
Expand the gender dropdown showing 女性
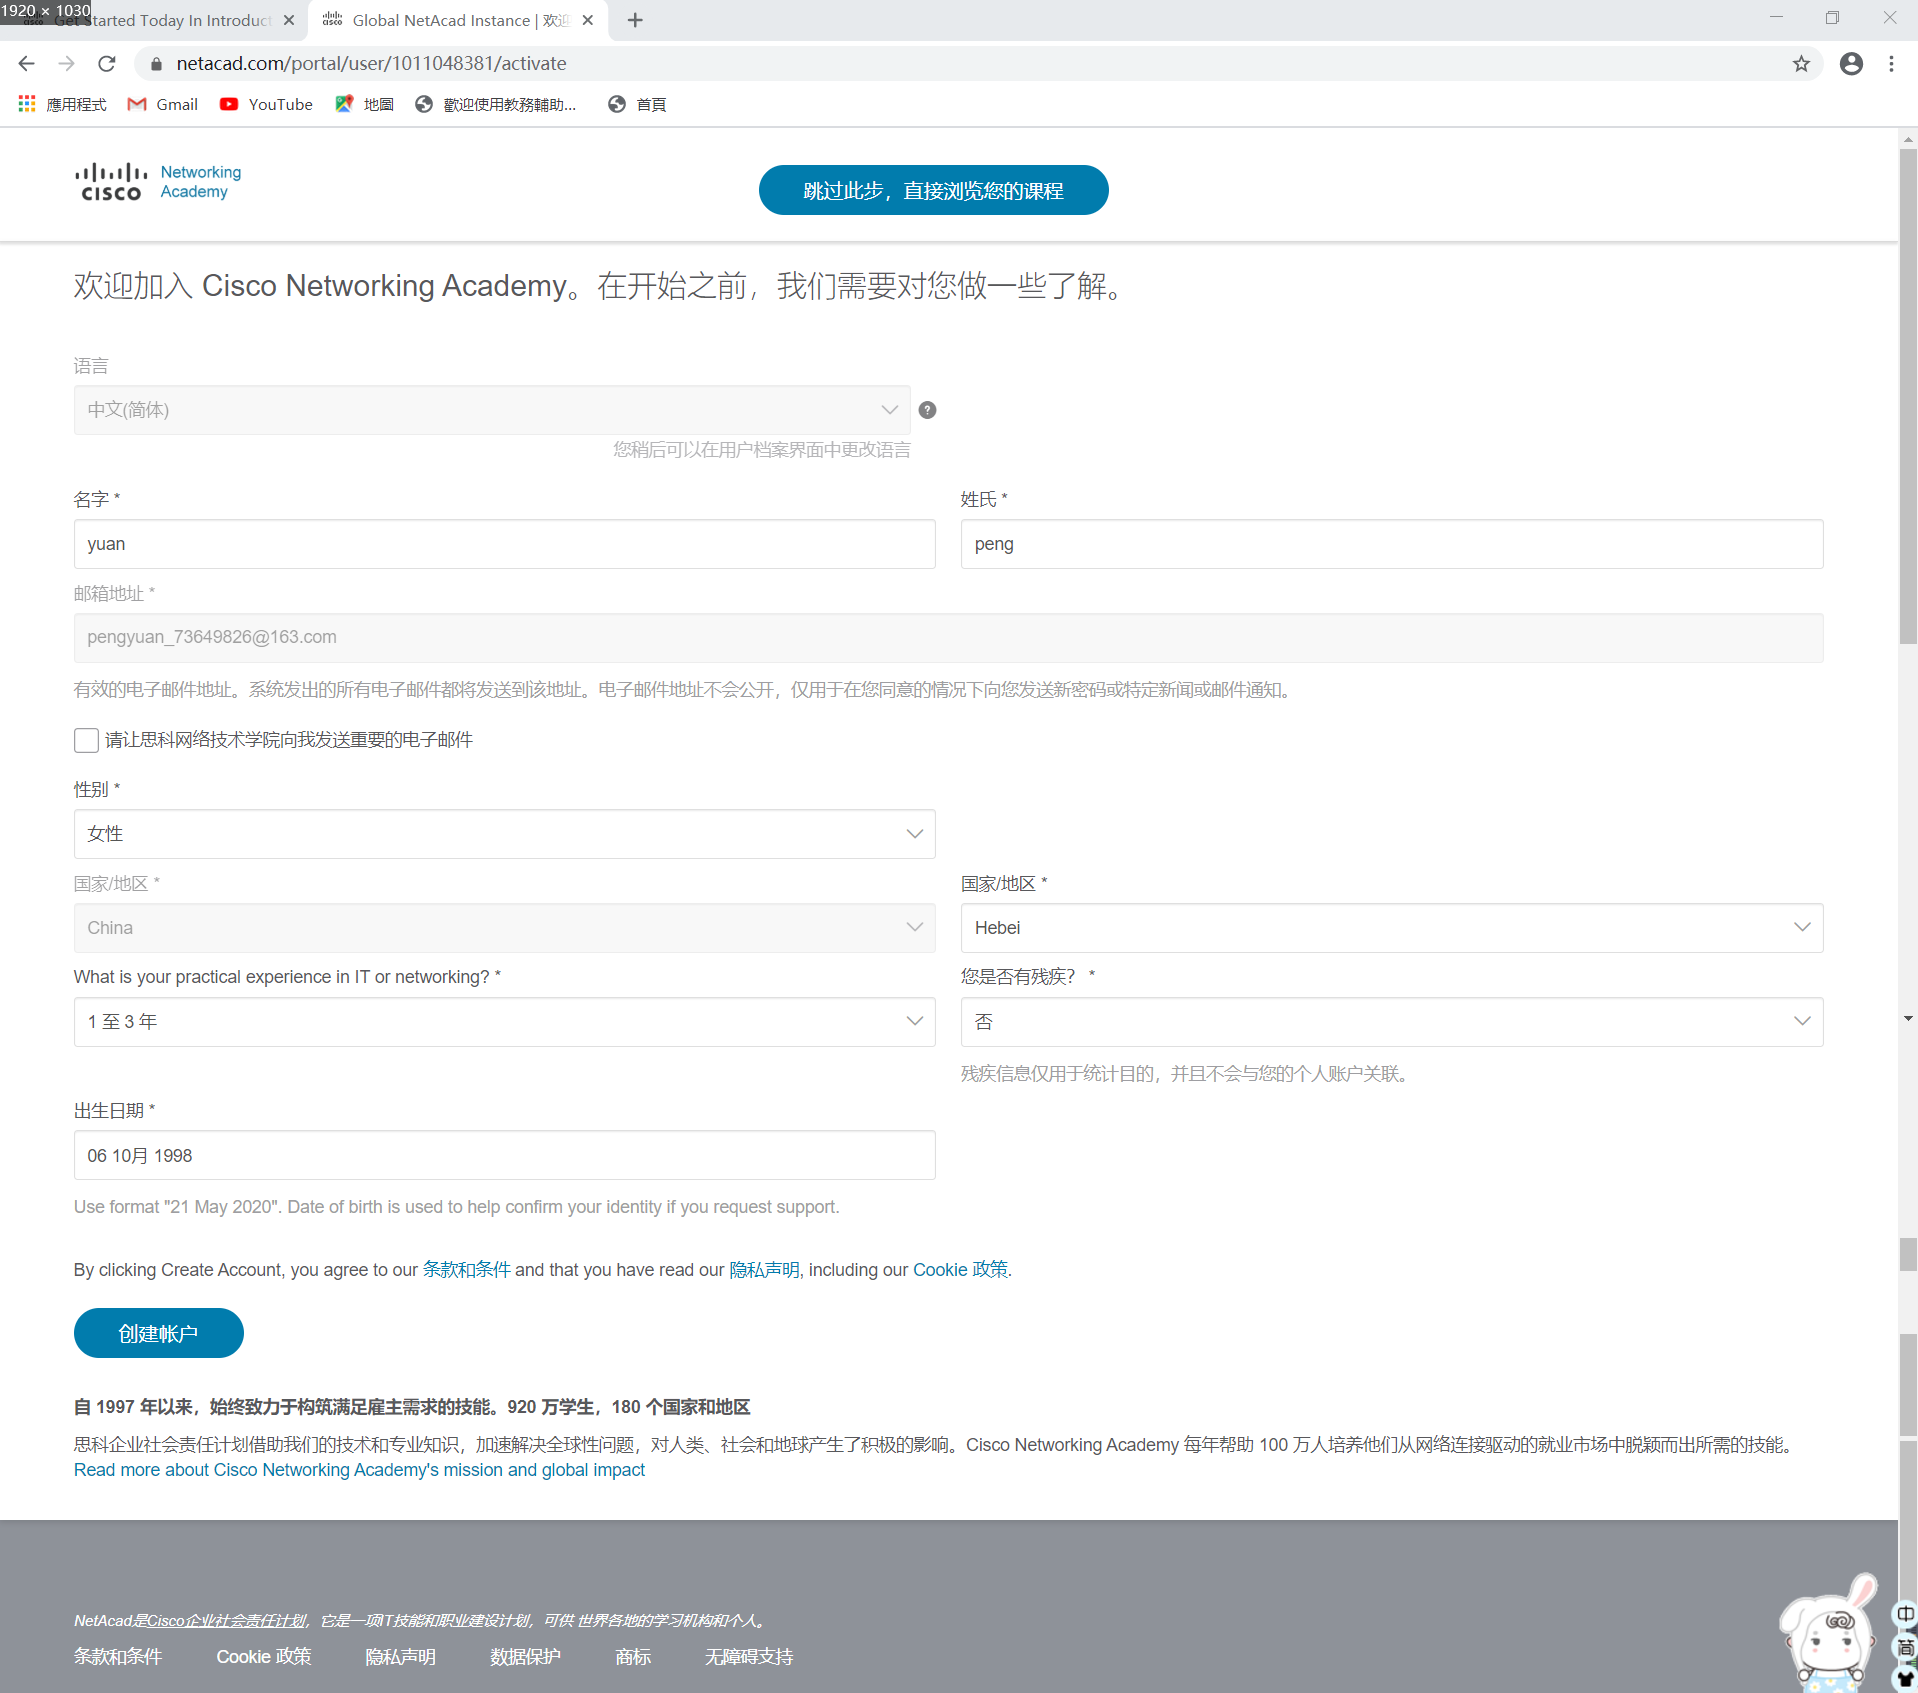[x=504, y=834]
